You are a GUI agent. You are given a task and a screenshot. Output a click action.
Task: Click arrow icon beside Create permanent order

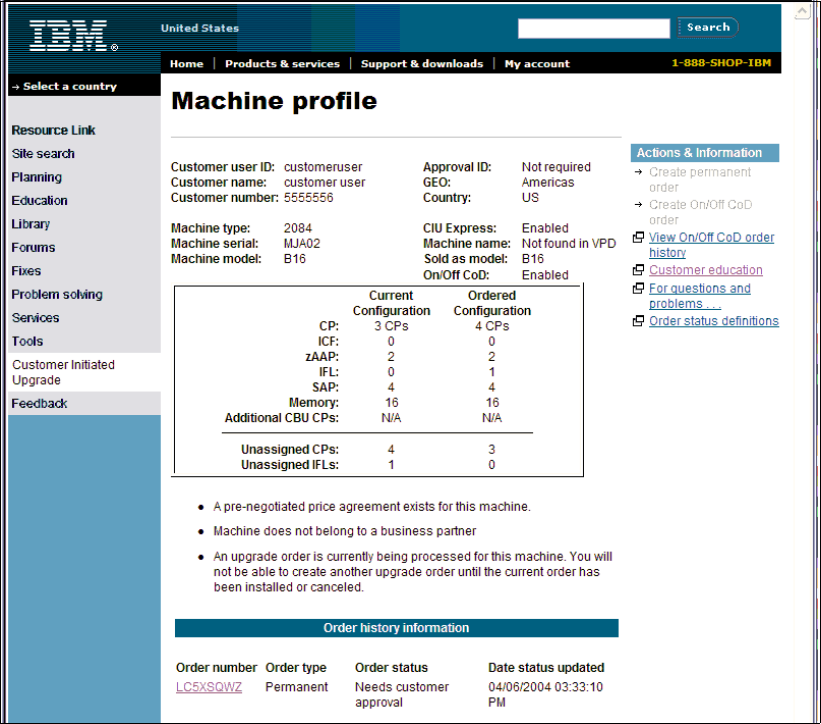[x=638, y=172]
